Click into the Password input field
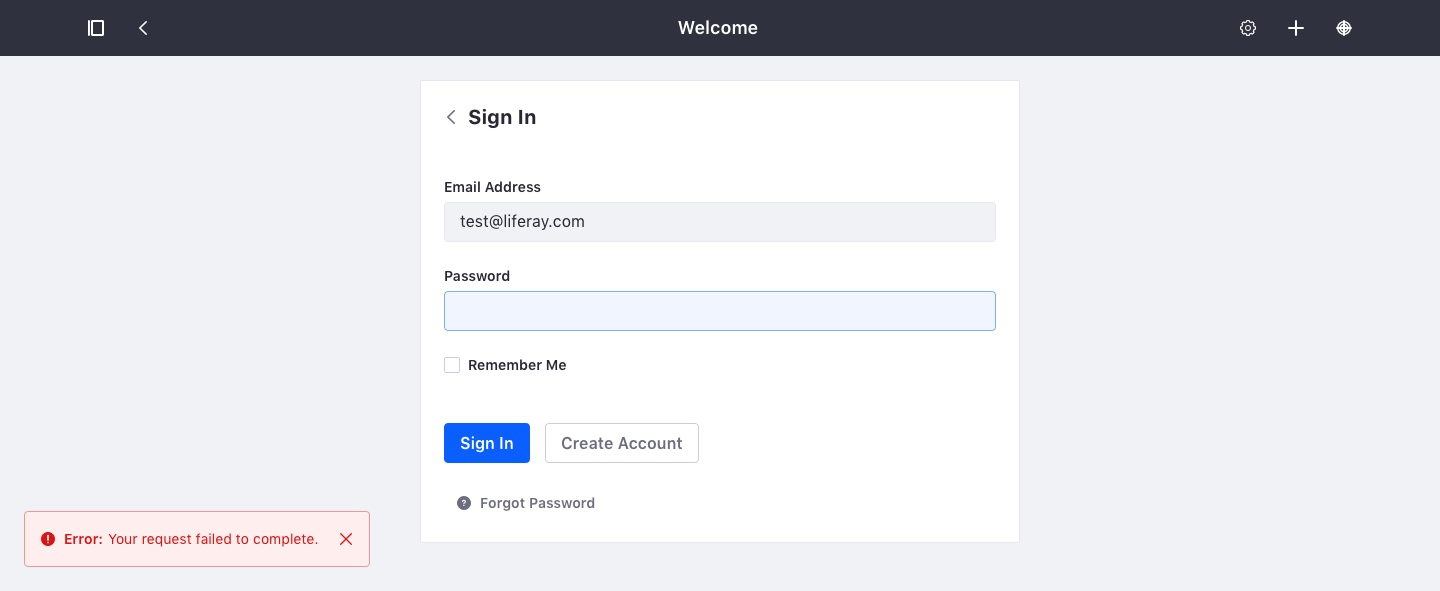The image size is (1440, 591). pos(719,311)
